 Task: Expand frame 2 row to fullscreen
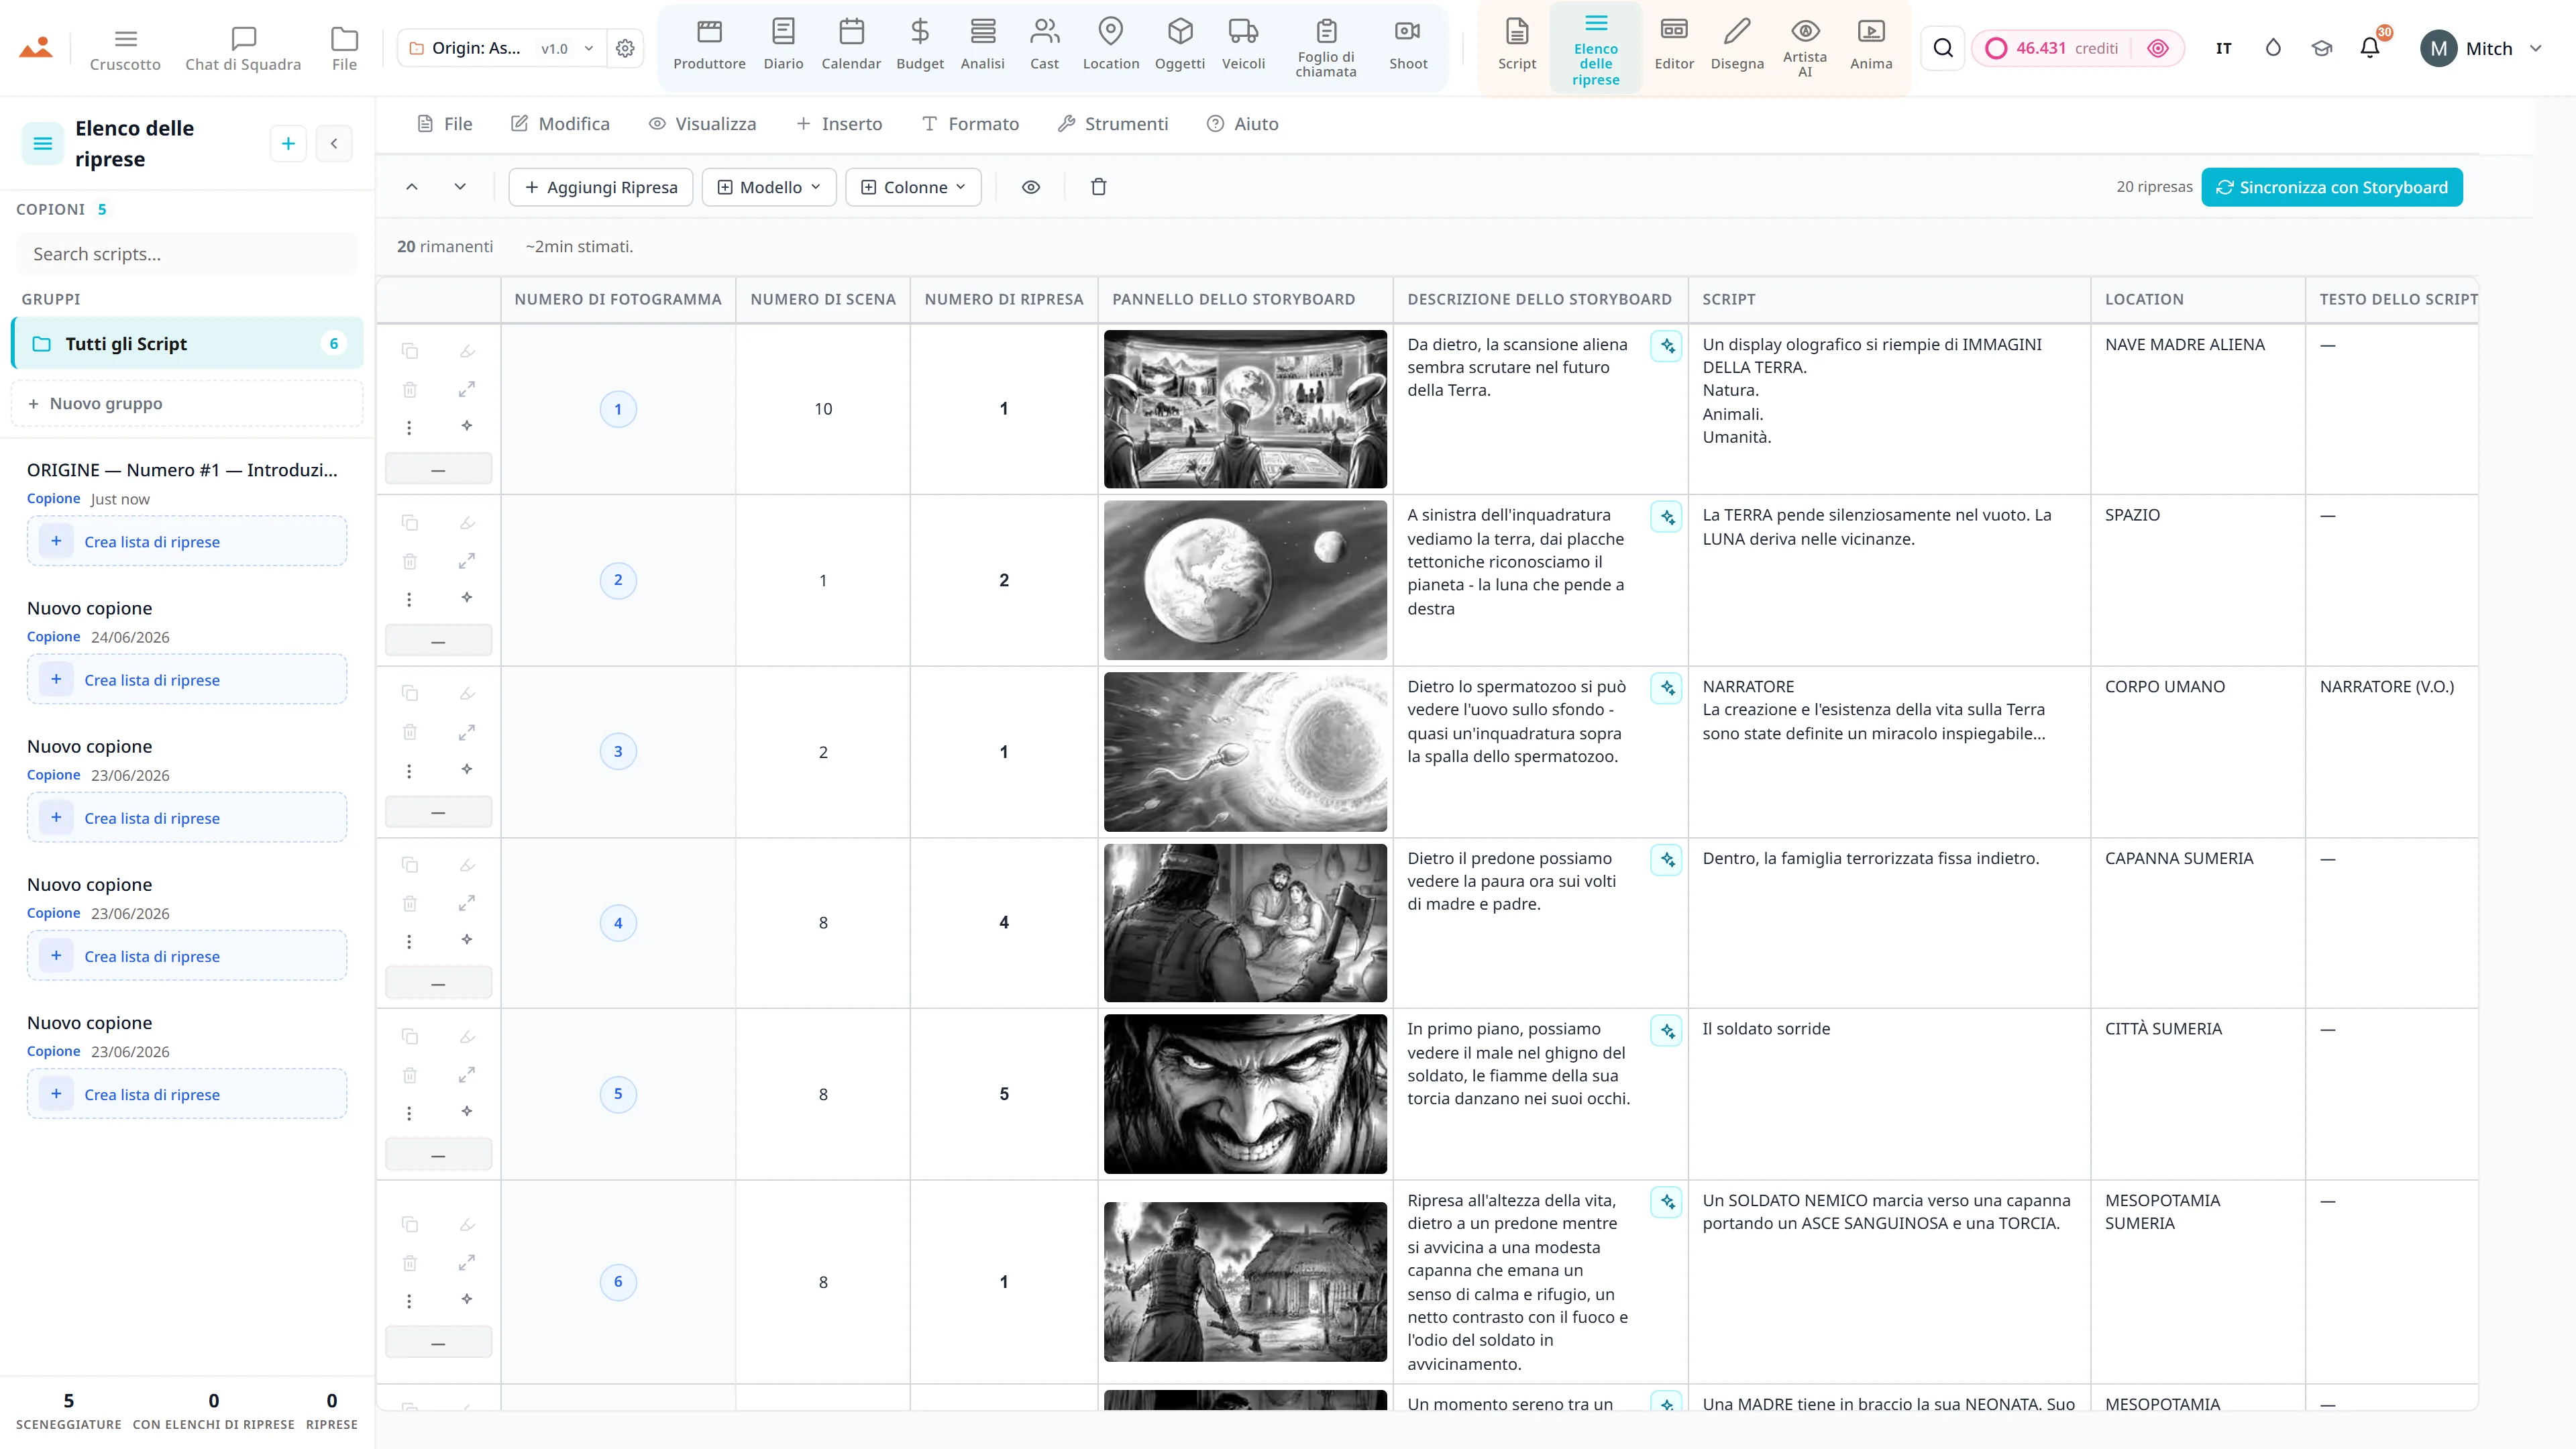(466, 561)
